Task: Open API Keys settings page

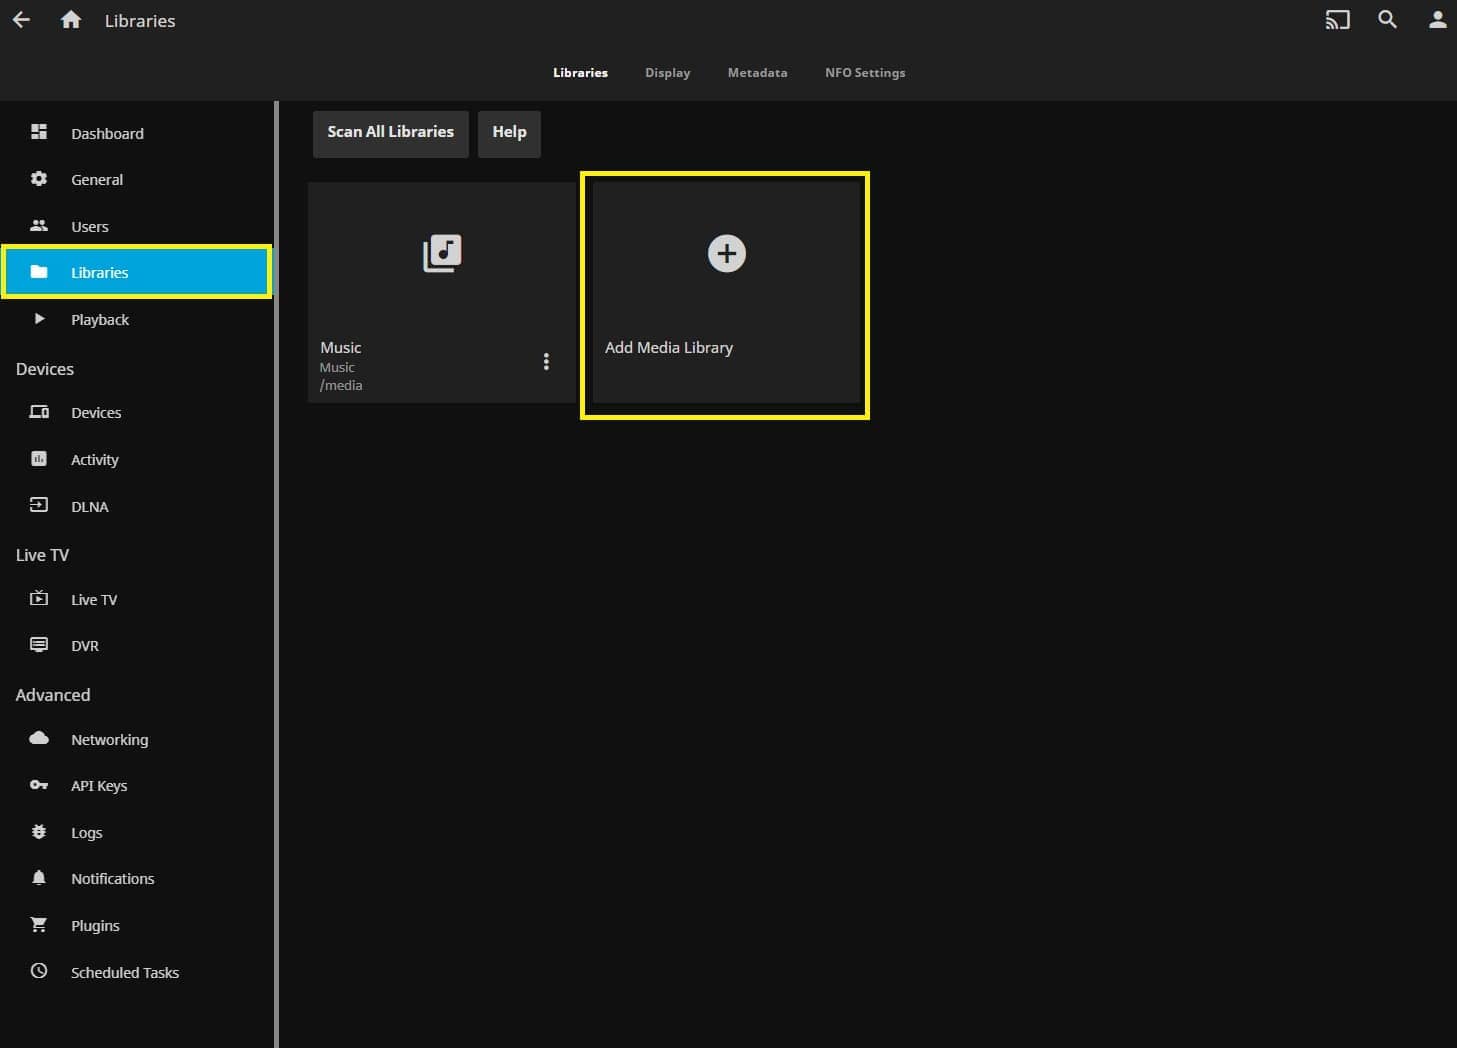Action: pos(98,786)
